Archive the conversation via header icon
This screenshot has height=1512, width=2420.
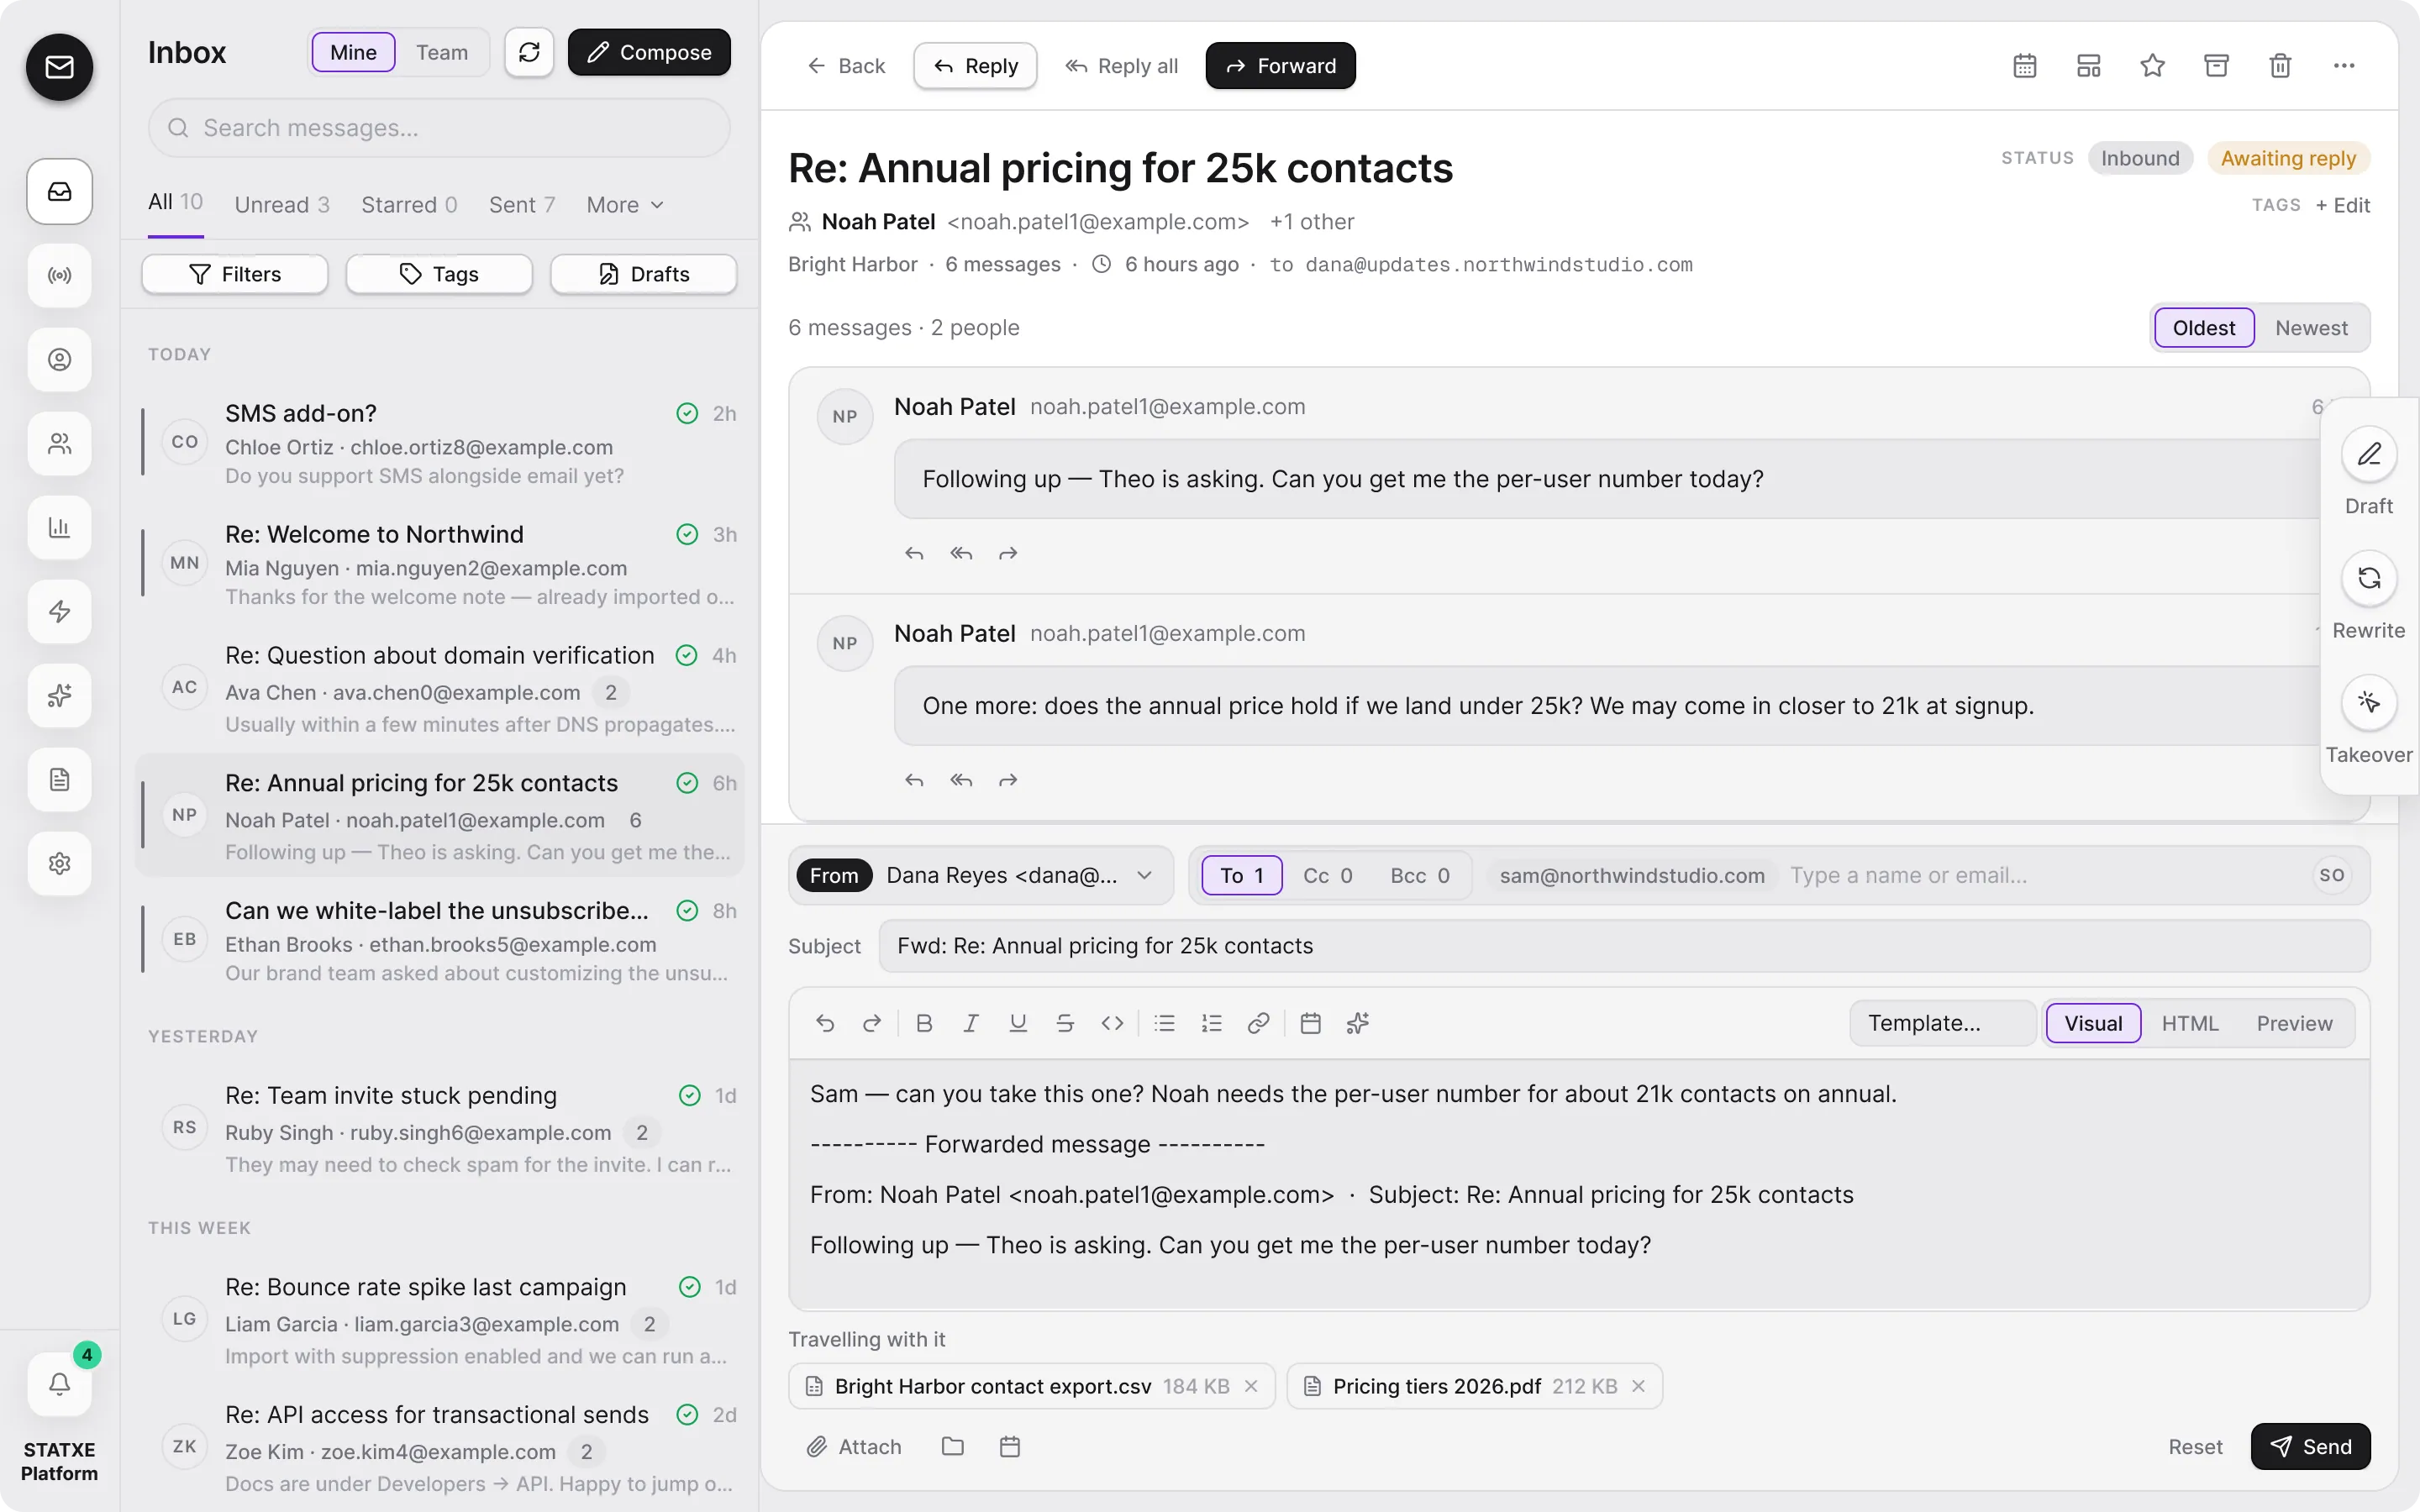[x=2216, y=66]
